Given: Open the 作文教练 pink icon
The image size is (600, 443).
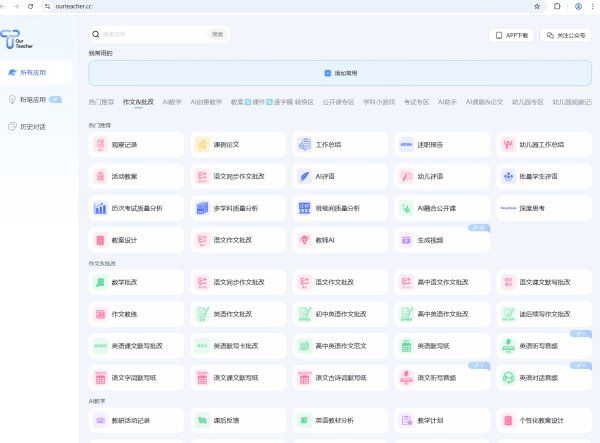Looking at the screenshot, I should click(100, 314).
